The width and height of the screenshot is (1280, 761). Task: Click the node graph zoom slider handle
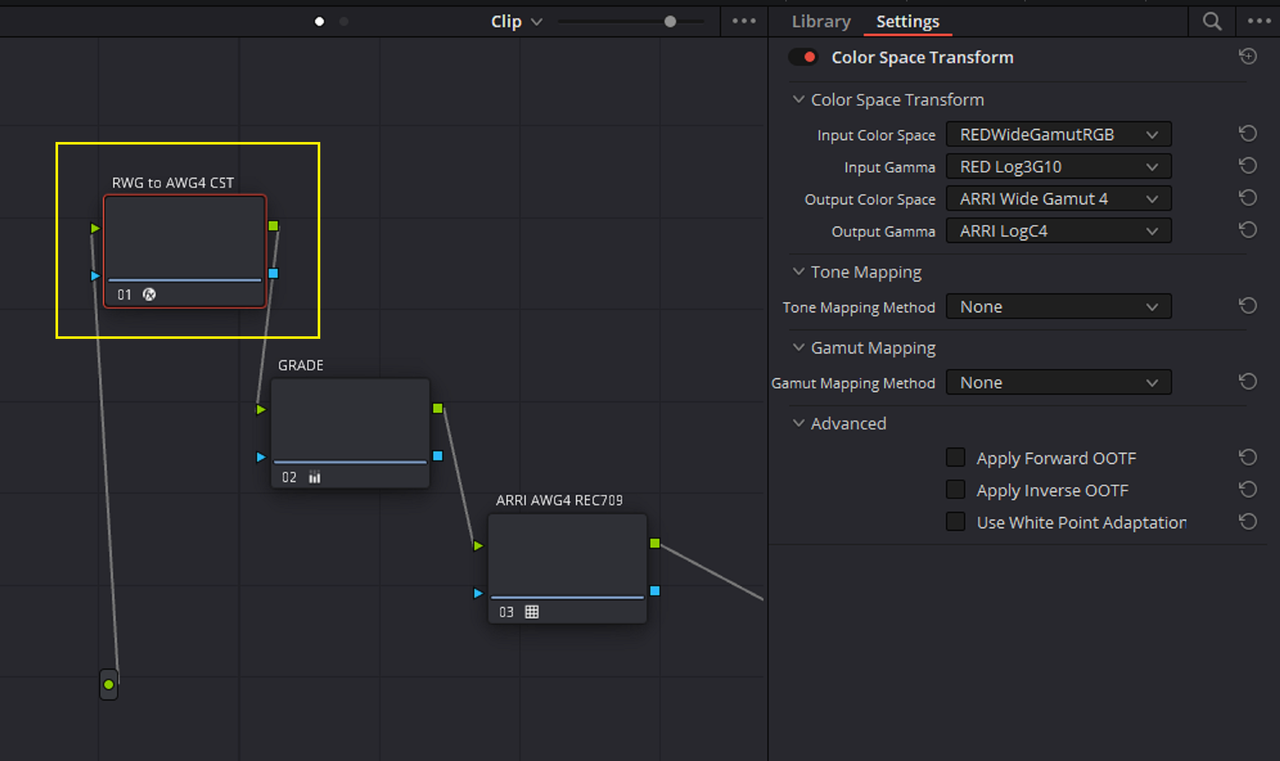click(670, 21)
